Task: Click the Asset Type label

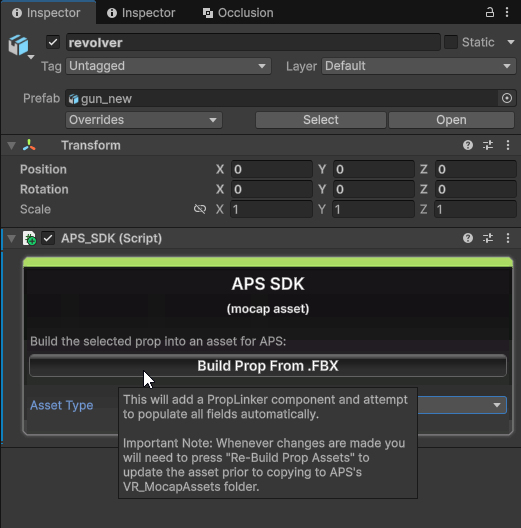Action: point(62,405)
